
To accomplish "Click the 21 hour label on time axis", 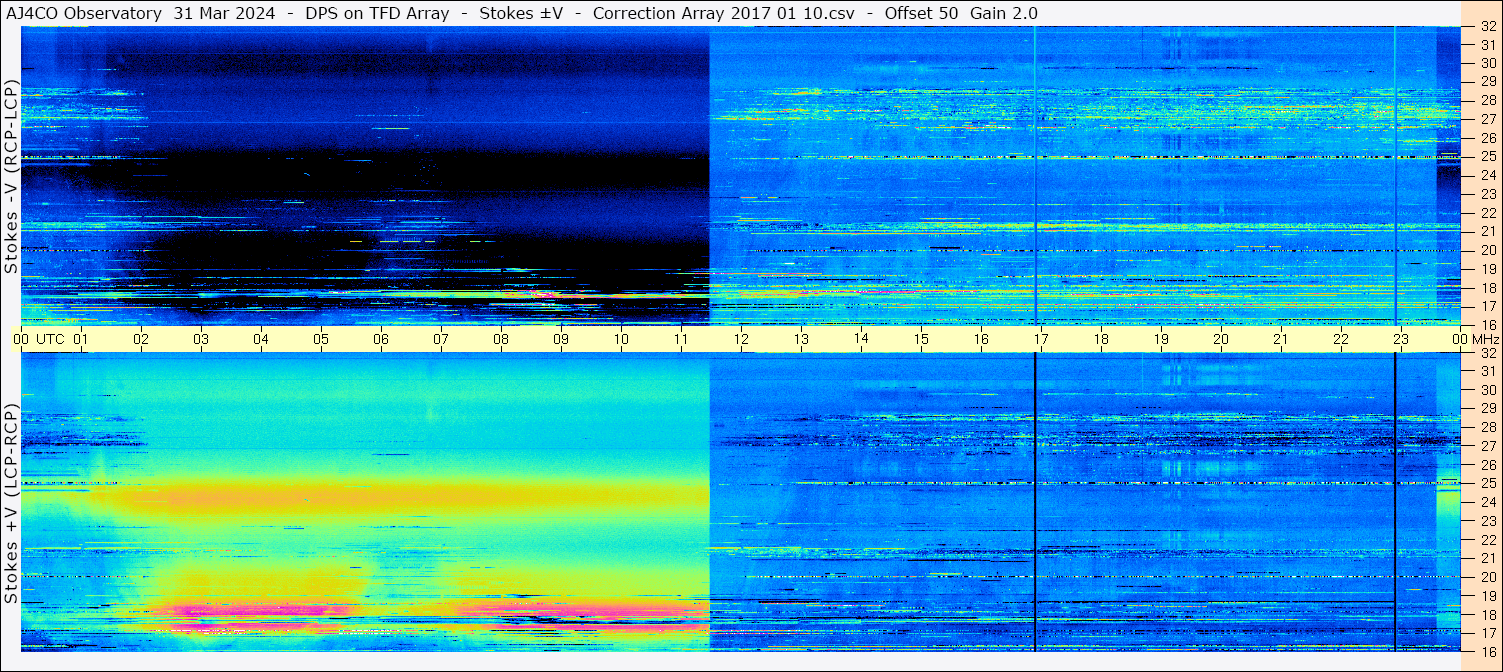I will [x=1281, y=339].
